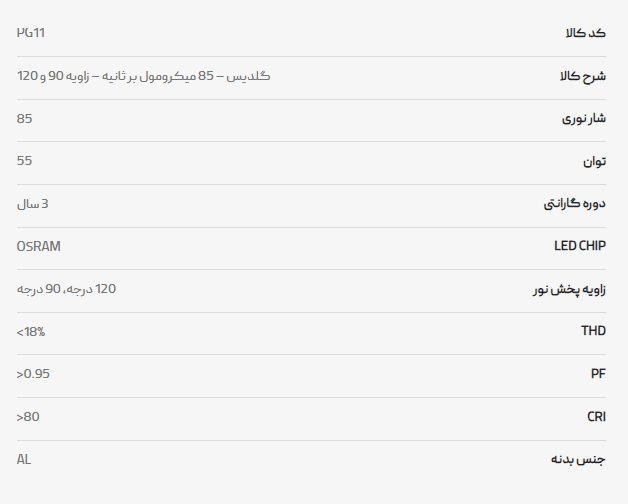628x504 pixels.
Task: Click the luminous flux value 85
Action: pyautogui.click(x=24, y=119)
